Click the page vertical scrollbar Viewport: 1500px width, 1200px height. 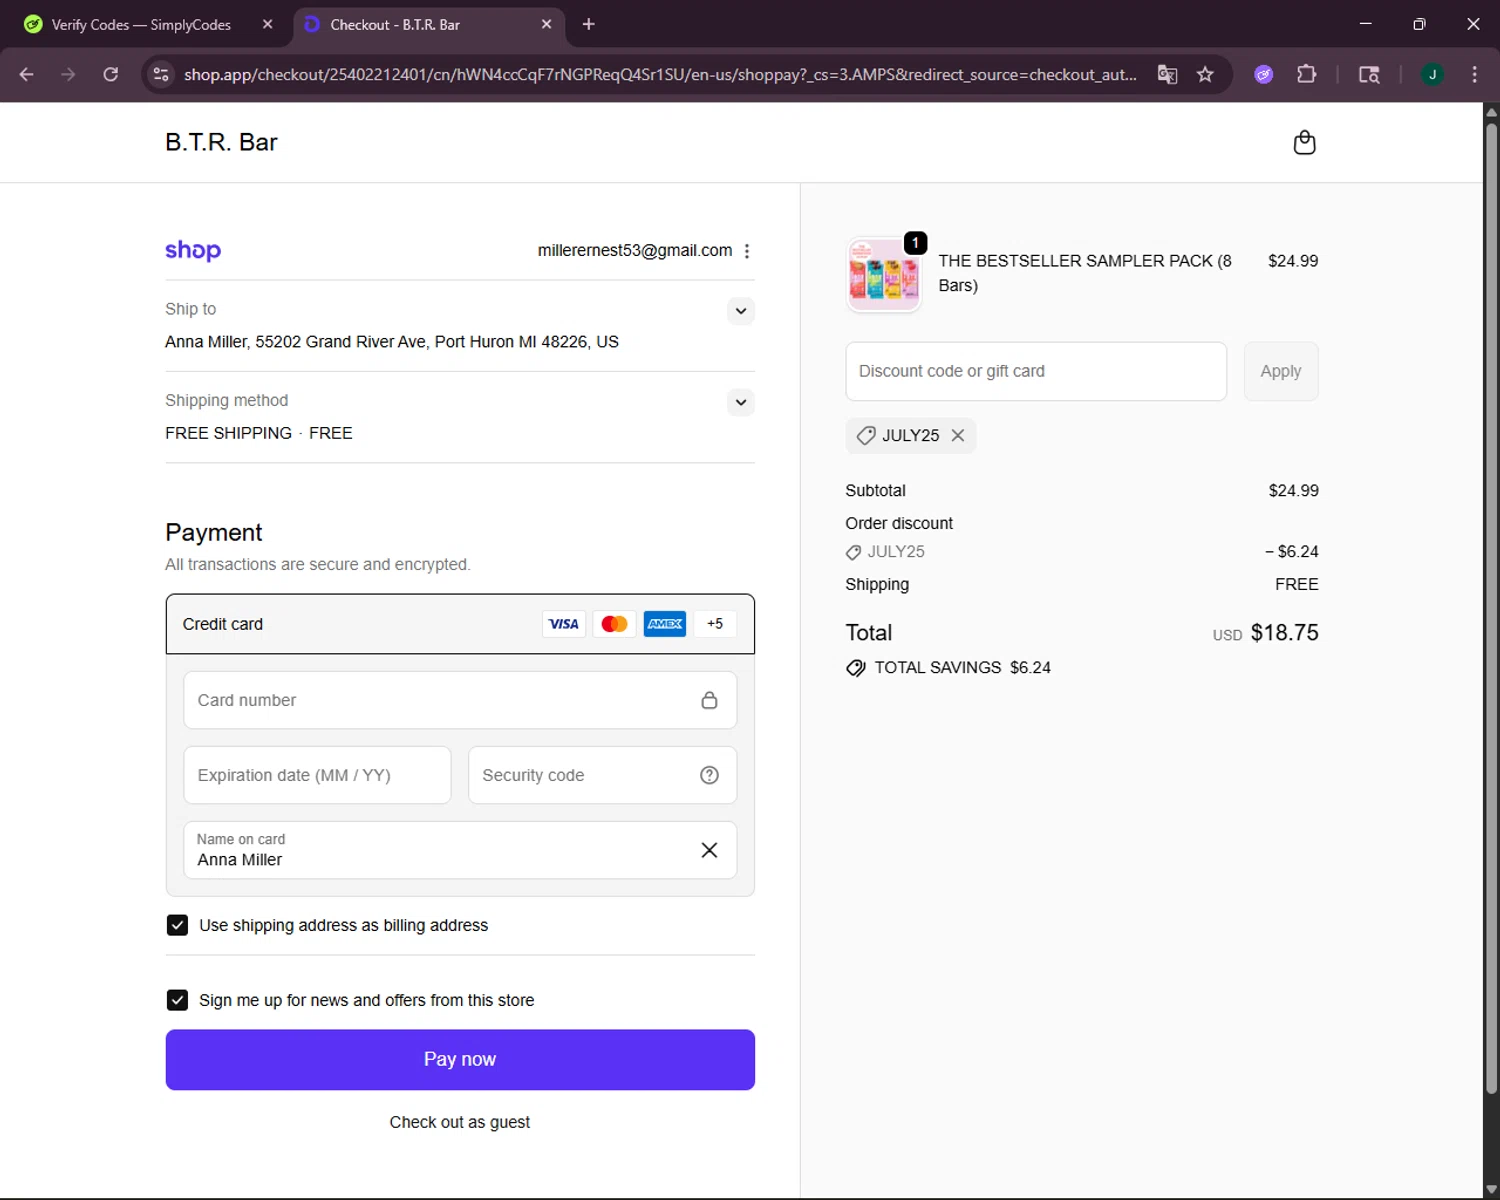point(1491,608)
